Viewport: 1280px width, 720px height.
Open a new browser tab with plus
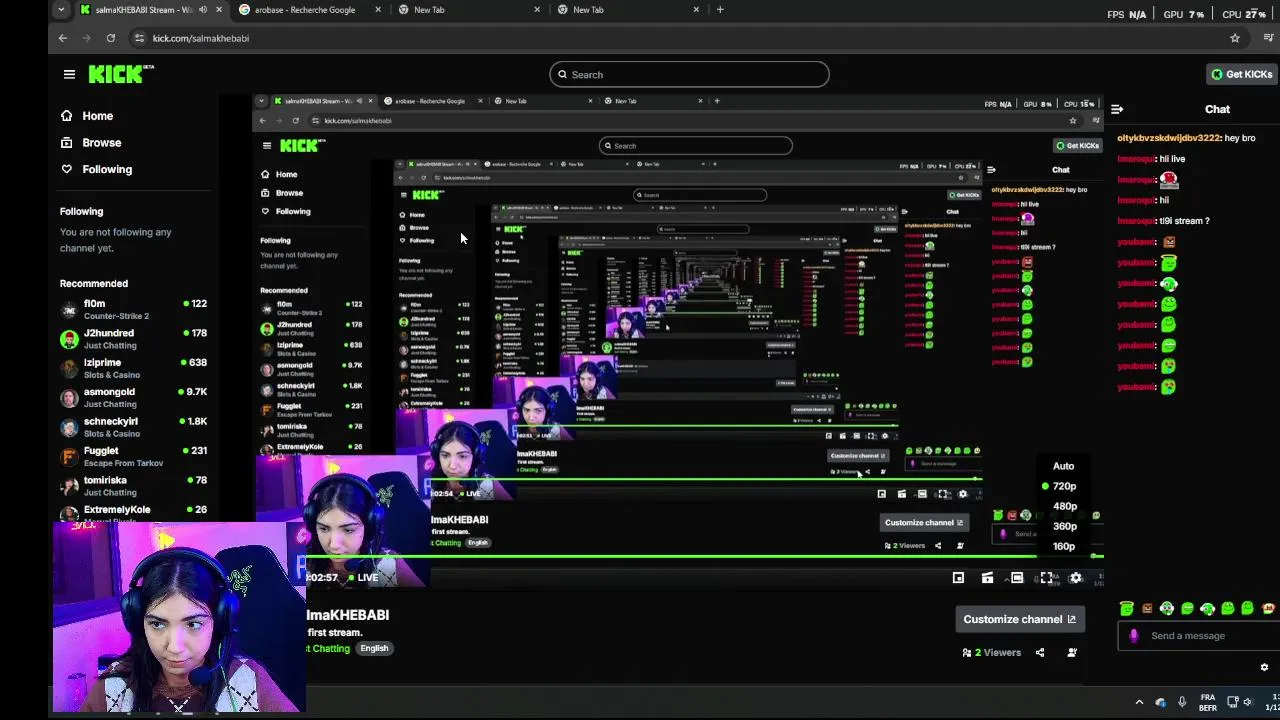click(x=720, y=10)
